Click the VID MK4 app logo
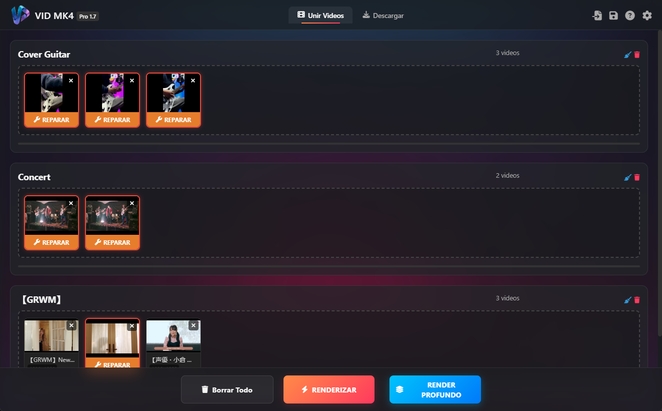Viewport: 662px width, 411px height. coord(20,15)
